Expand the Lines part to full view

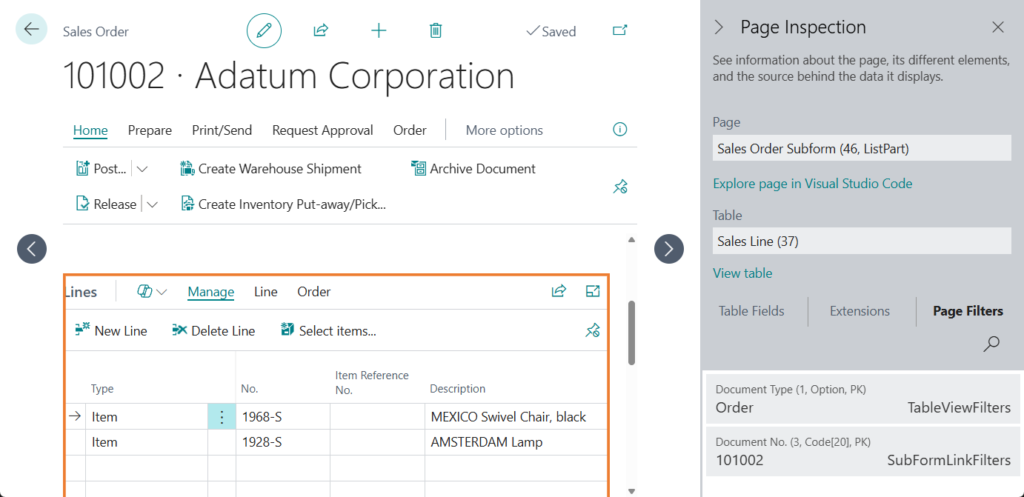(592, 292)
